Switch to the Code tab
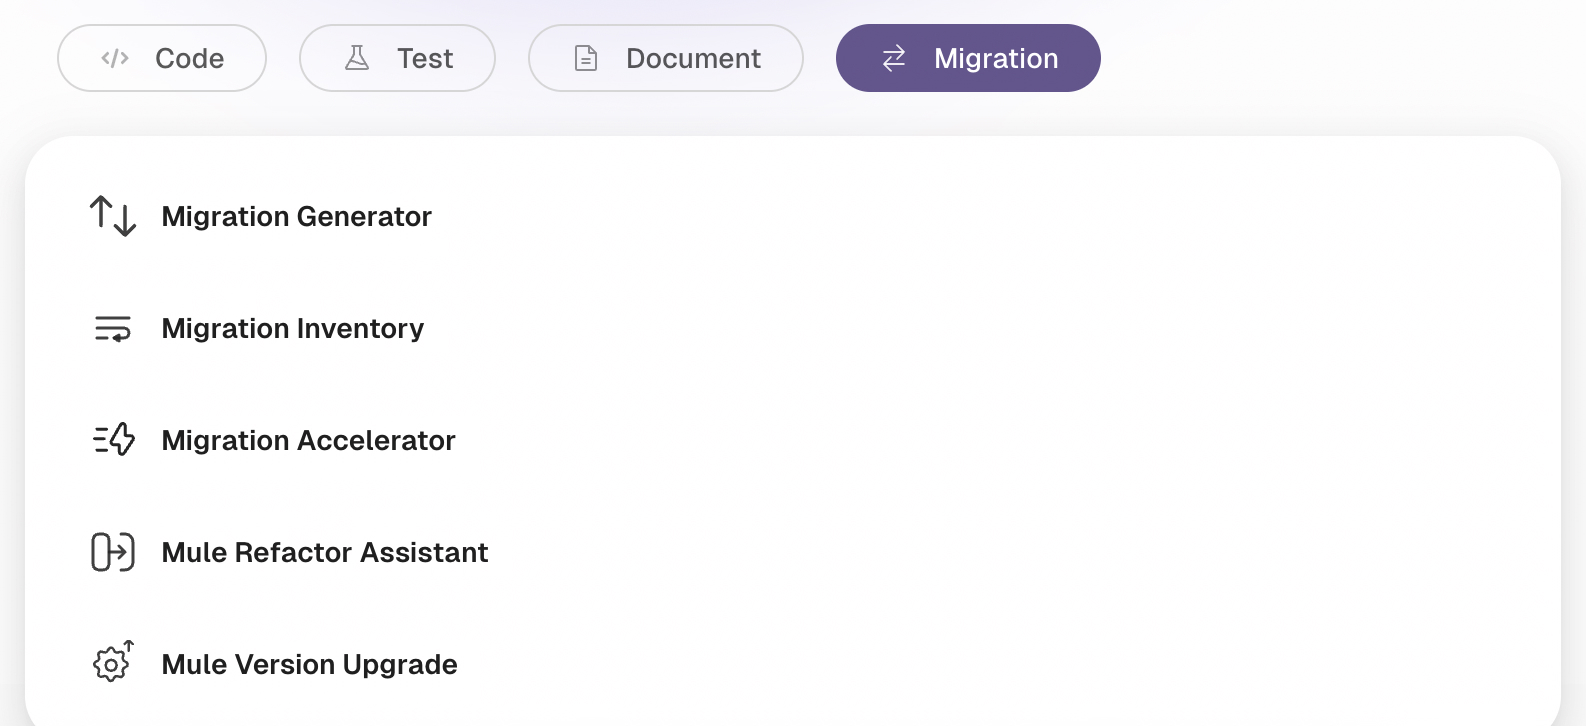Image resolution: width=1586 pixels, height=726 pixels. click(x=162, y=58)
